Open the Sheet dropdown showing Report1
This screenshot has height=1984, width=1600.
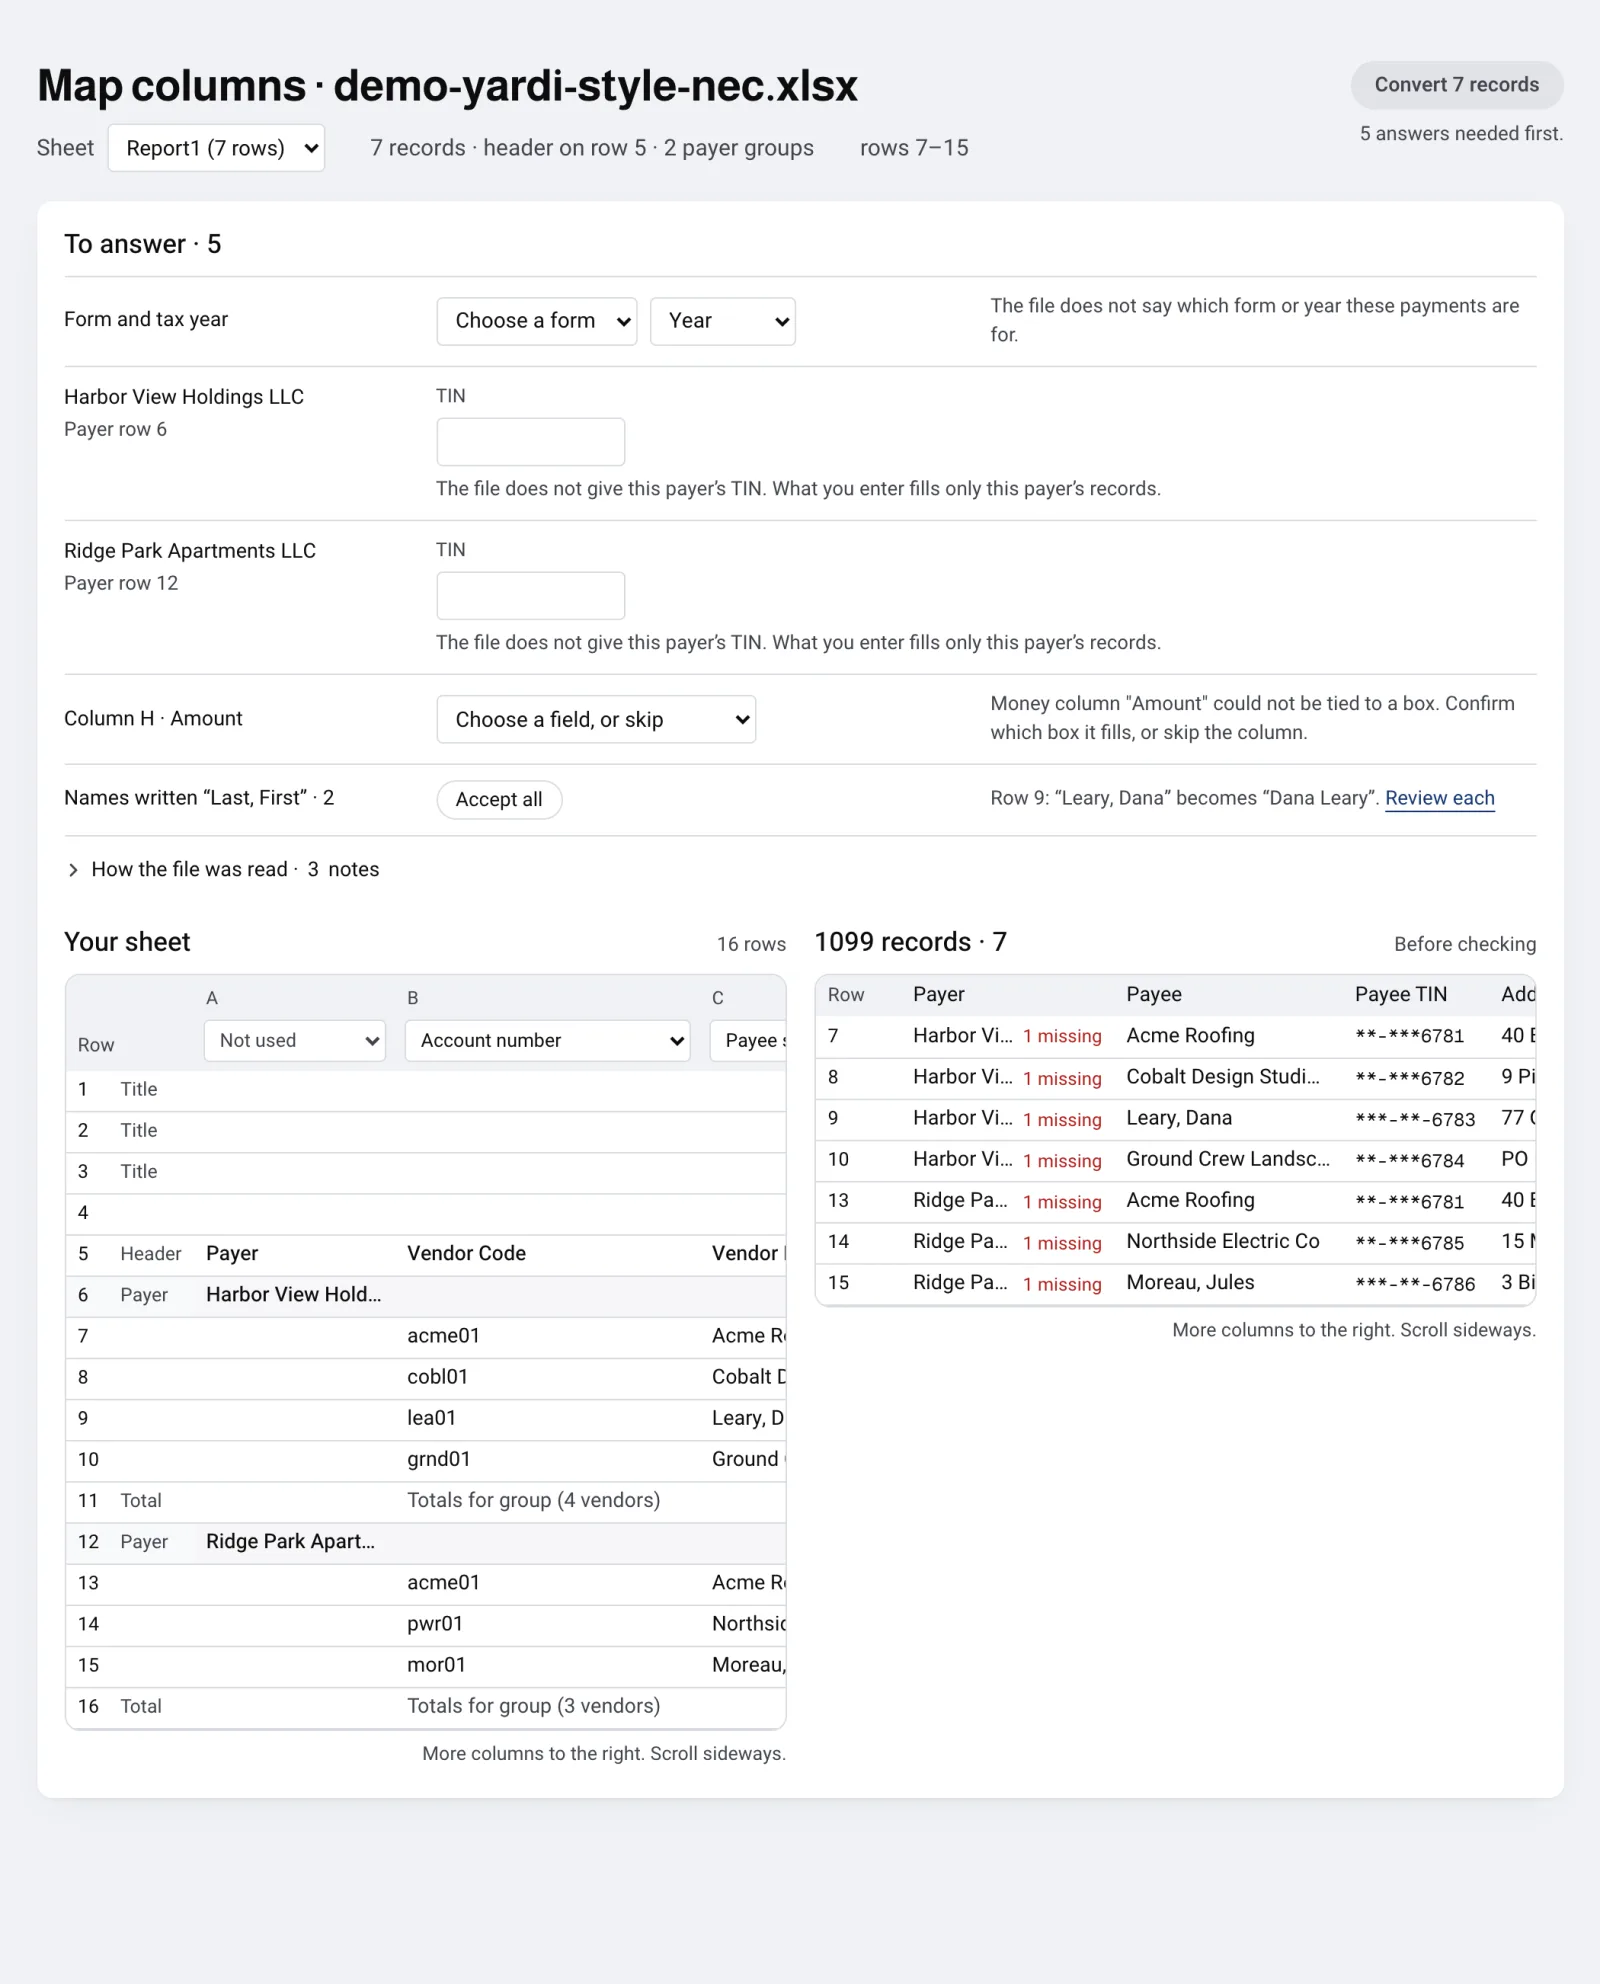(216, 148)
